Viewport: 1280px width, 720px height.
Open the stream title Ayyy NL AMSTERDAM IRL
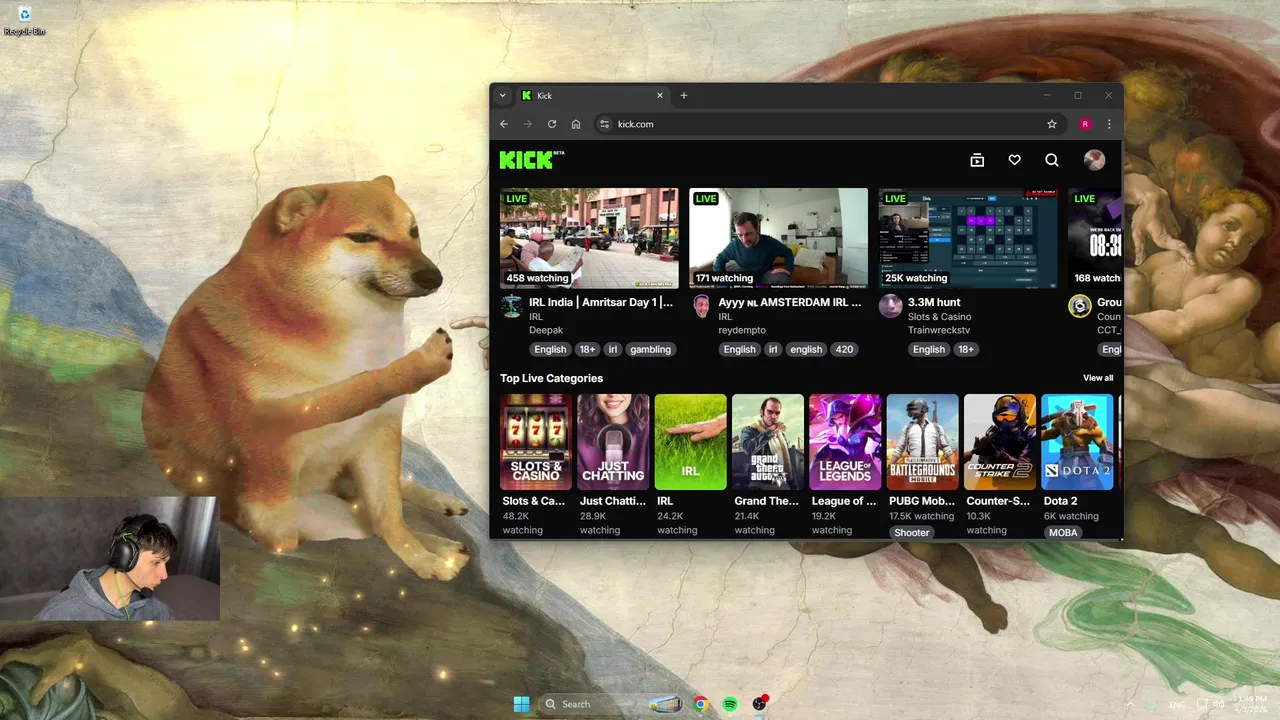[790, 302]
